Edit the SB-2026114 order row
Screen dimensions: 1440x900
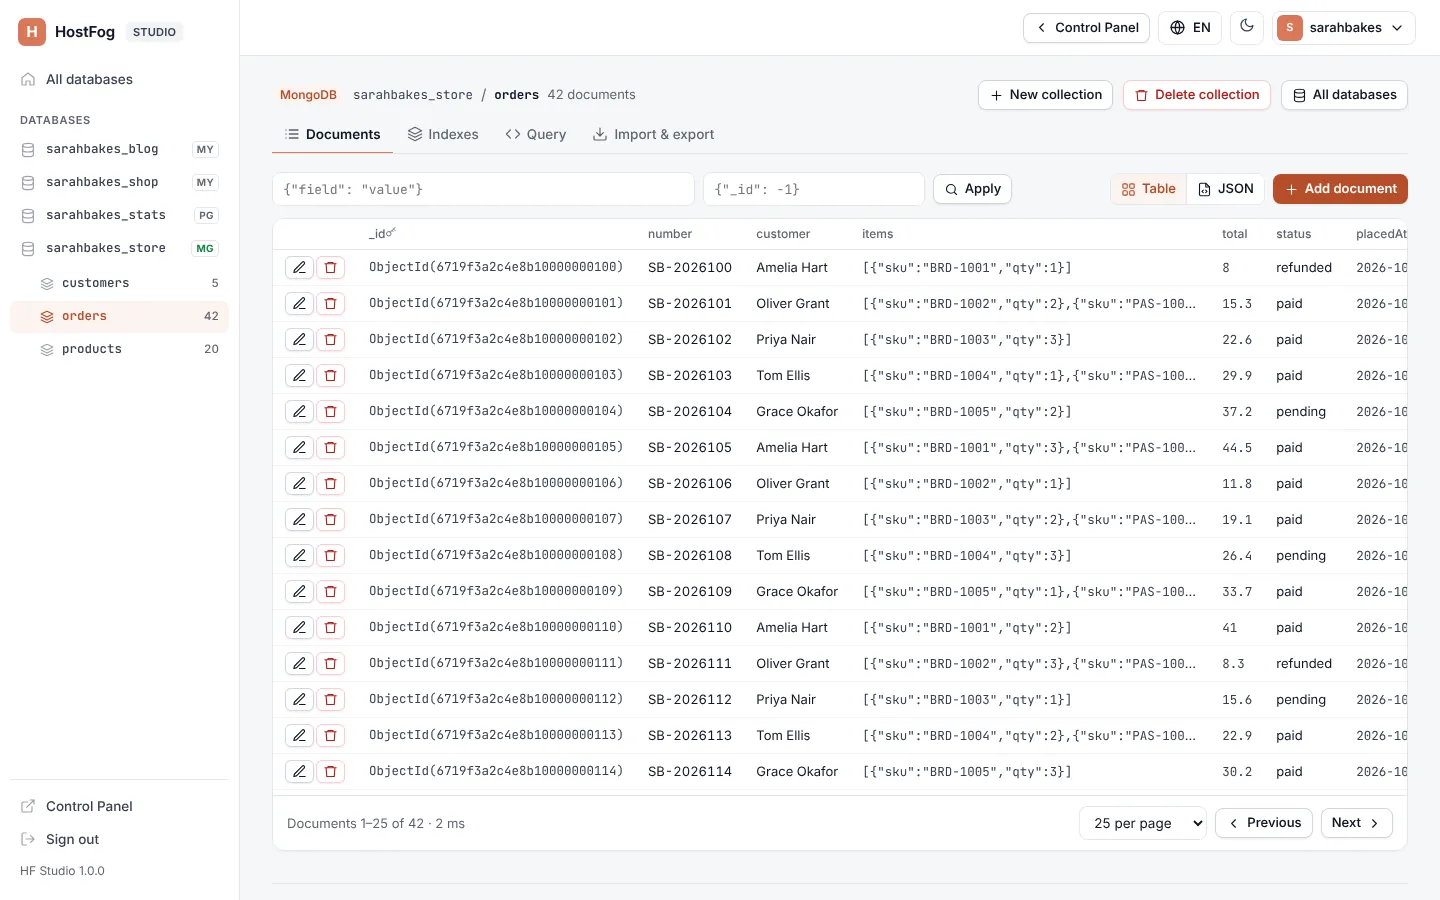(299, 772)
